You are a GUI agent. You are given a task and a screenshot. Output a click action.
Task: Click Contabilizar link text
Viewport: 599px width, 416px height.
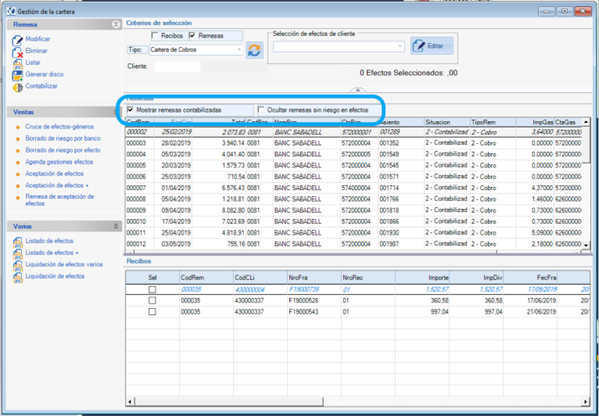pyautogui.click(x=42, y=86)
